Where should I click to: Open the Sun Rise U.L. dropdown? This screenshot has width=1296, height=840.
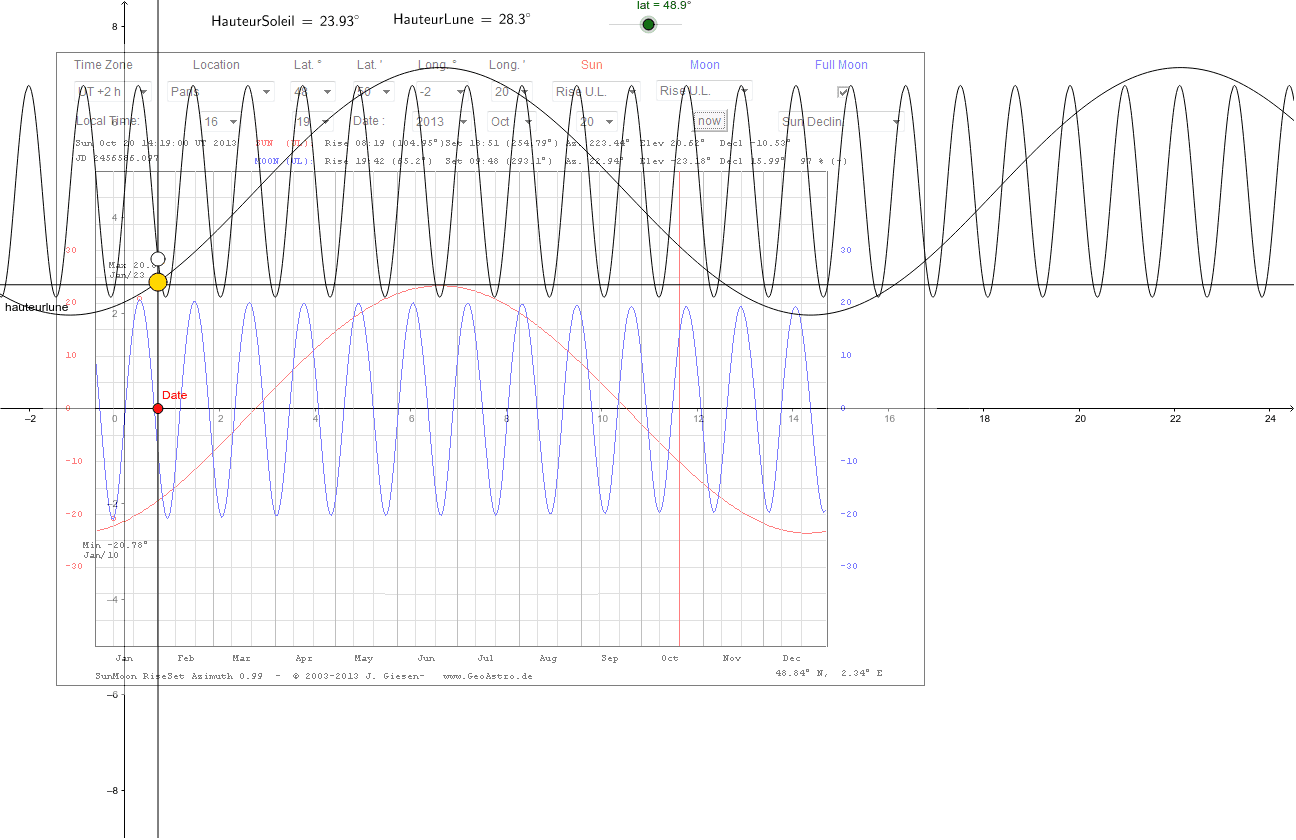(596, 91)
